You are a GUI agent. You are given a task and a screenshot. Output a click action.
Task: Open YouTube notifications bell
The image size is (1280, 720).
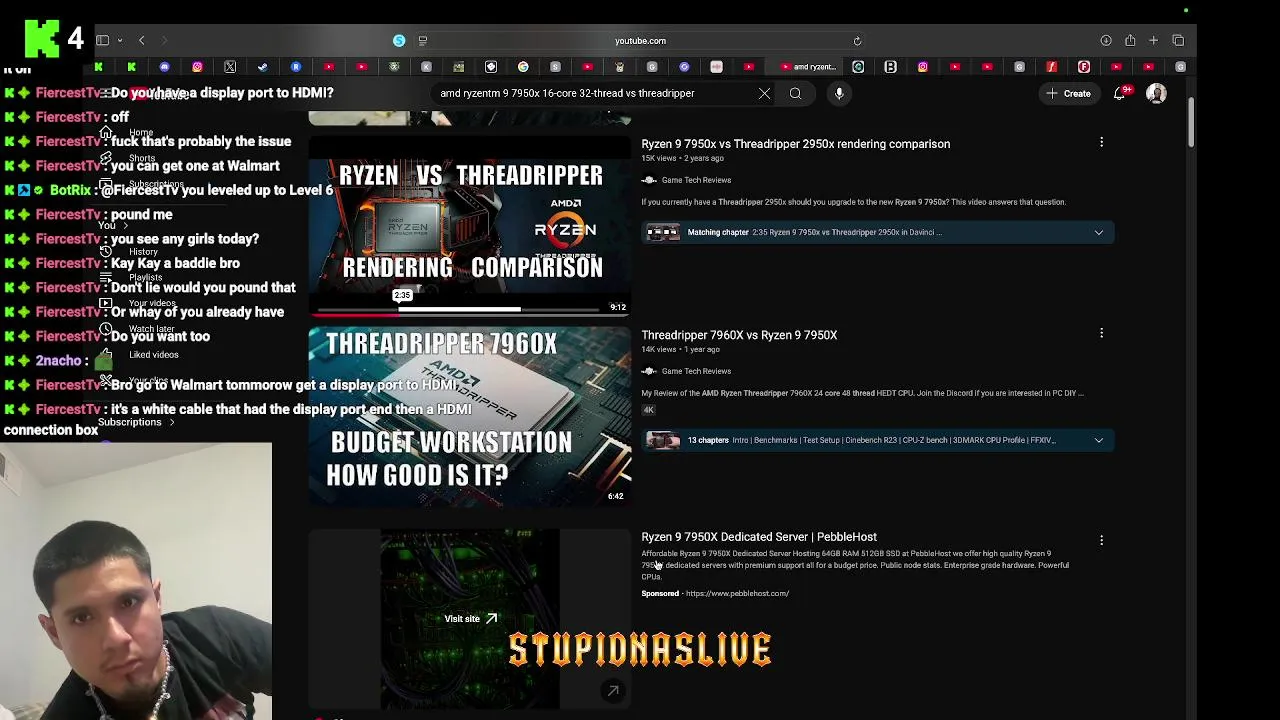pyautogui.click(x=1121, y=93)
